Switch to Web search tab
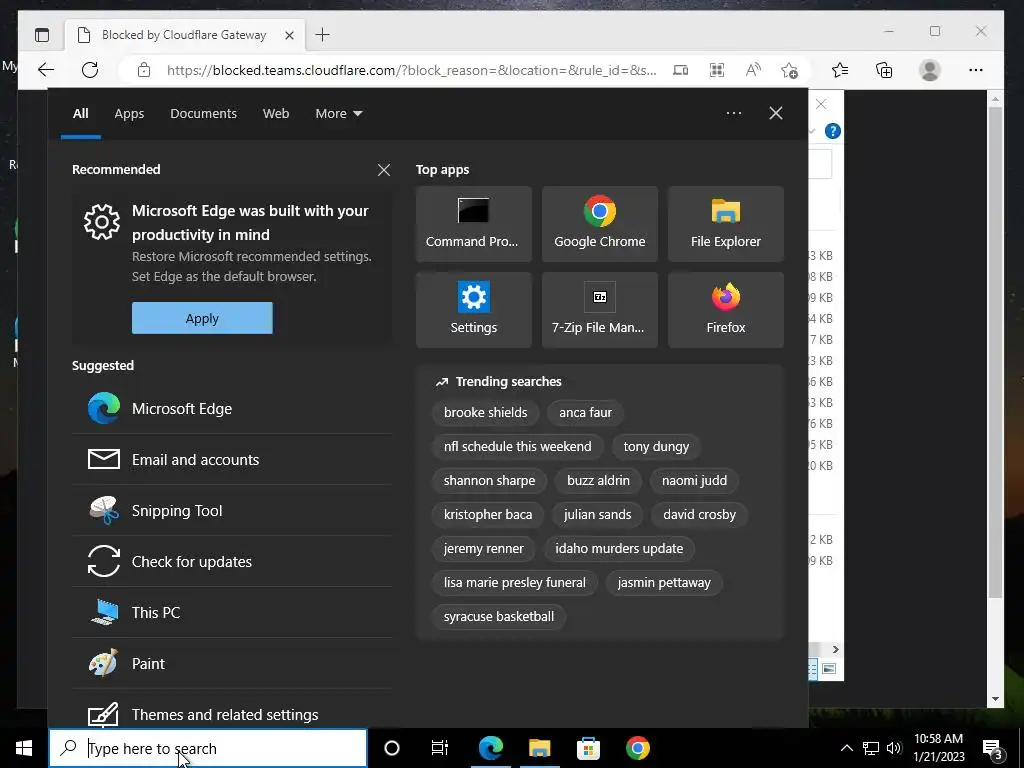Screen dimensions: 1024x768 tap(276, 114)
